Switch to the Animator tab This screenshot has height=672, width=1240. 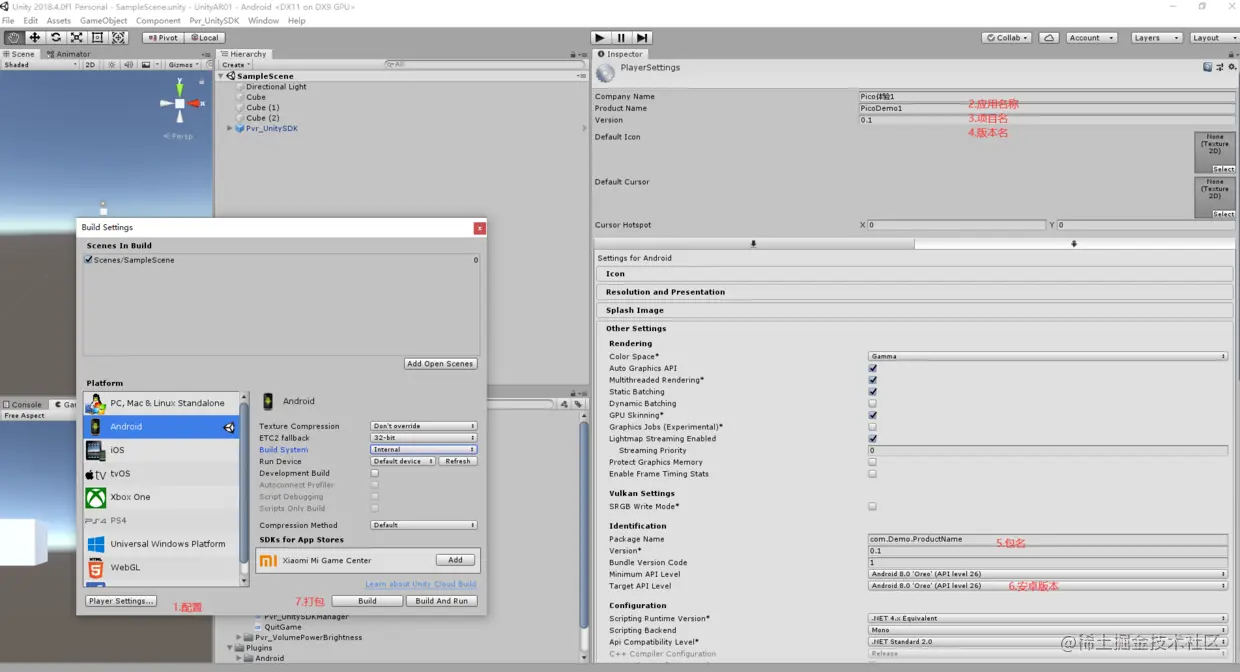(68, 54)
